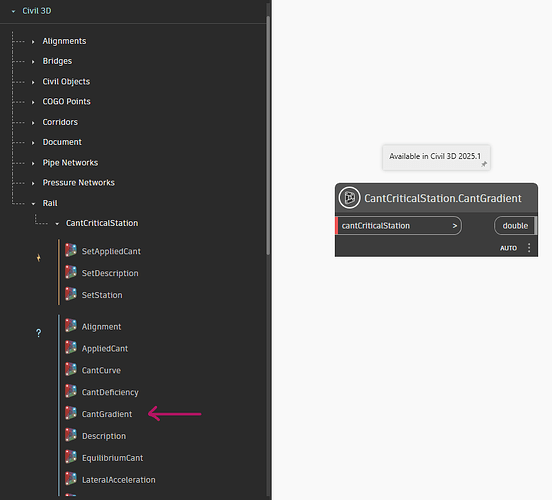Screen dimensions: 552x500
Task: Collapse the CantCriticalStation subcategory
Action: (x=57, y=224)
